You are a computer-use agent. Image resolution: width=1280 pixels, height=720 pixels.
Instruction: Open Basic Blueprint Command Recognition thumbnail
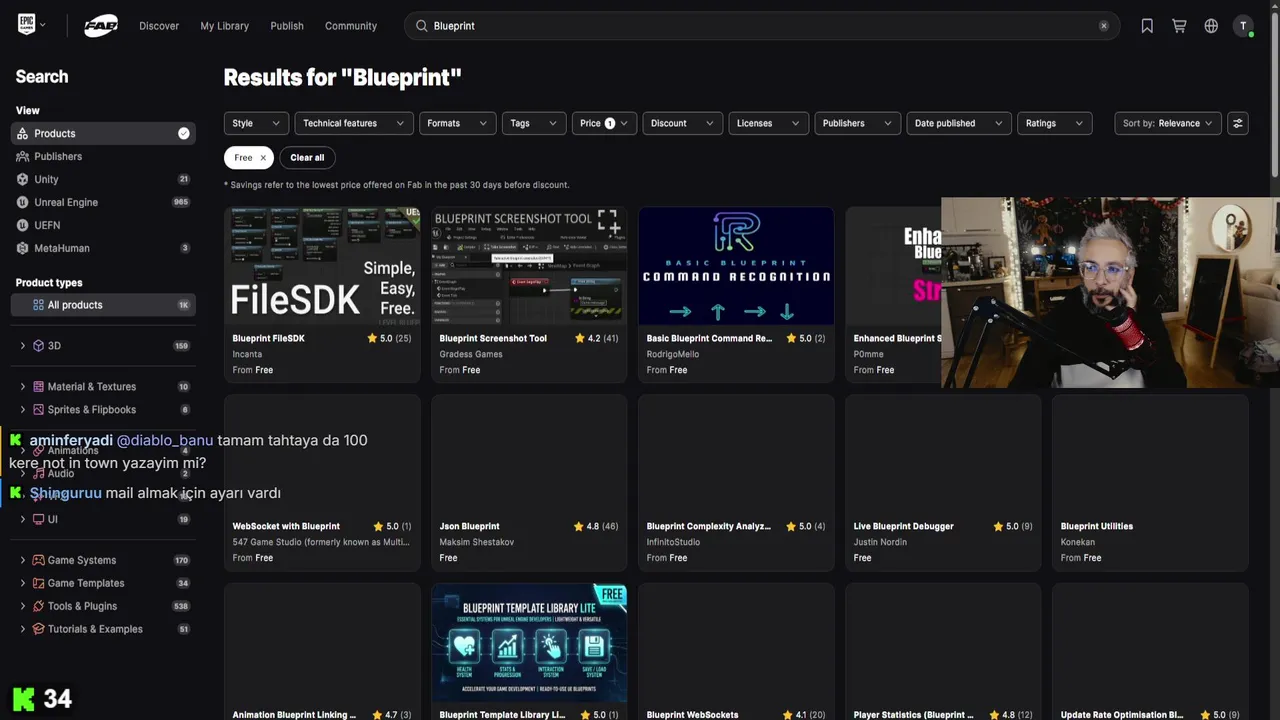coord(736,266)
